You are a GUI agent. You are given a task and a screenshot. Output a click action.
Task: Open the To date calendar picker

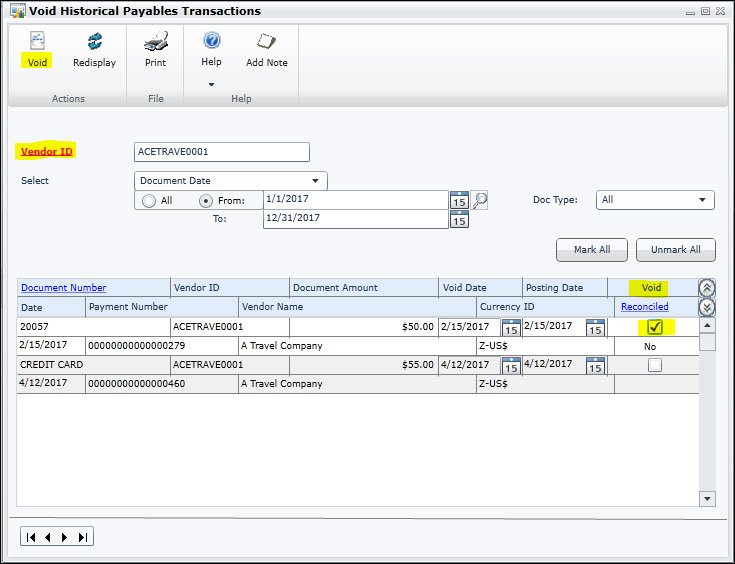click(x=459, y=219)
